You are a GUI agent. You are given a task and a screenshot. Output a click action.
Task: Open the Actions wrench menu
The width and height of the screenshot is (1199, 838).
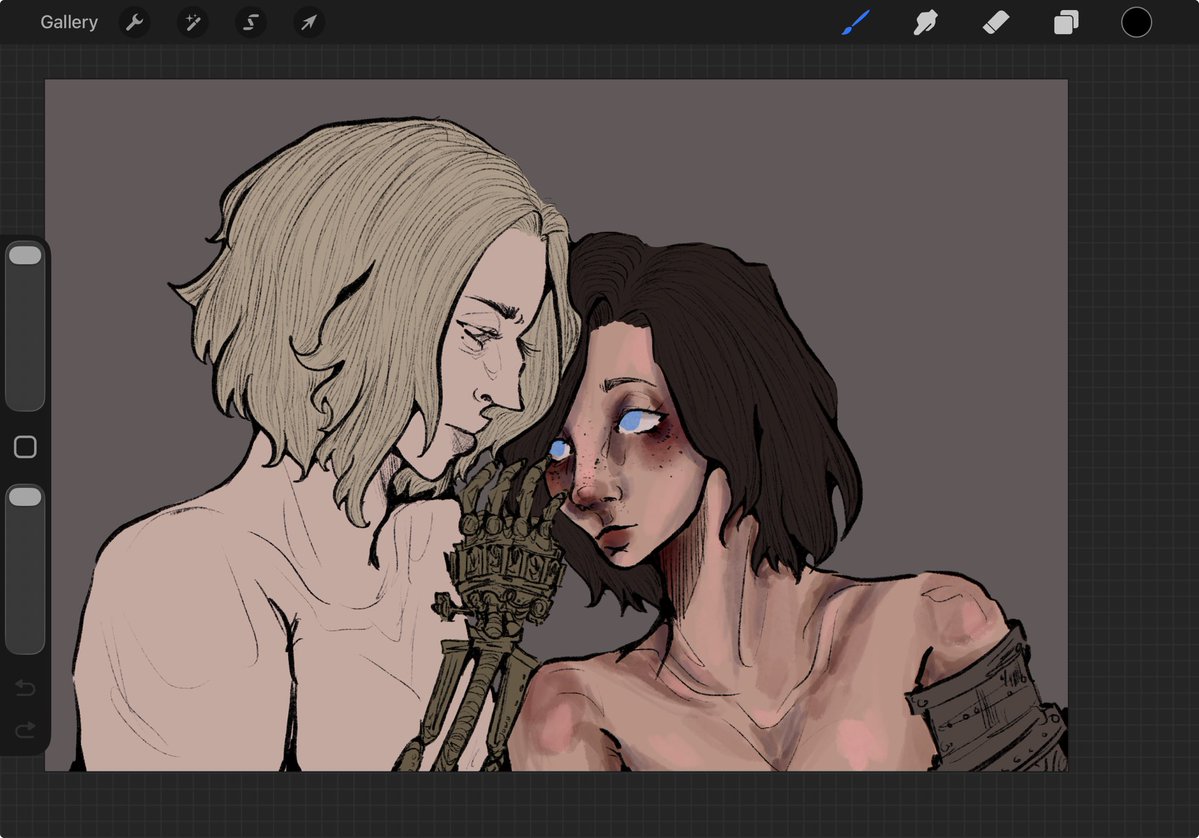(135, 22)
